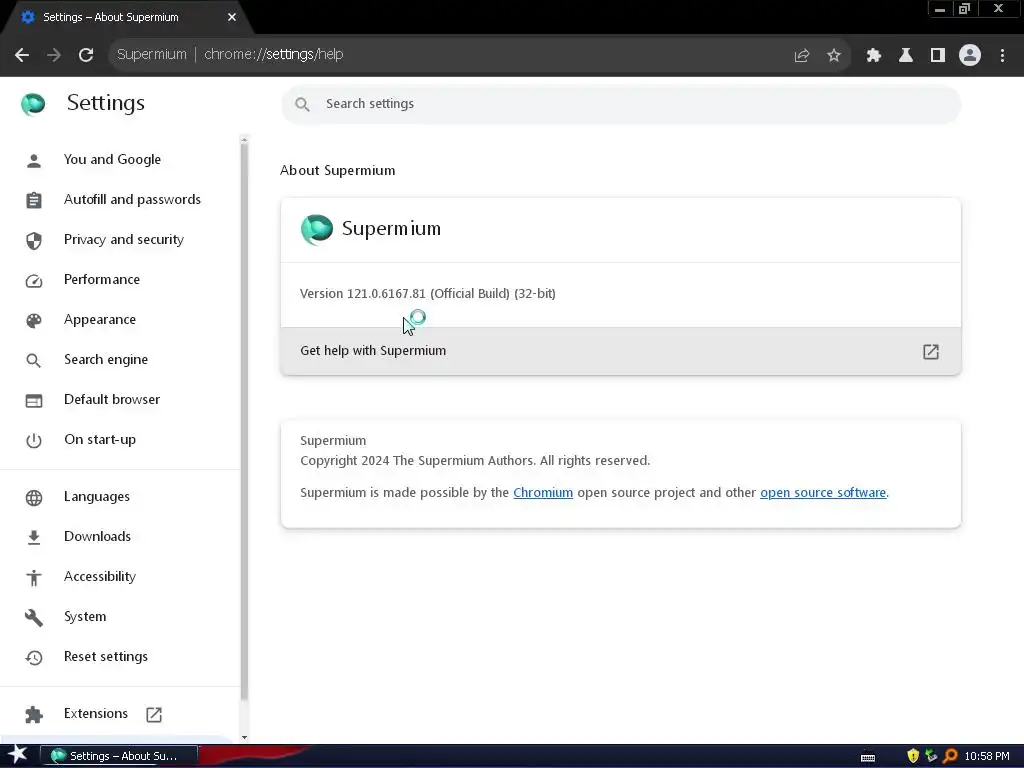This screenshot has height=768, width=1024.
Task: Open the Start menu star button
Action: 17,756
